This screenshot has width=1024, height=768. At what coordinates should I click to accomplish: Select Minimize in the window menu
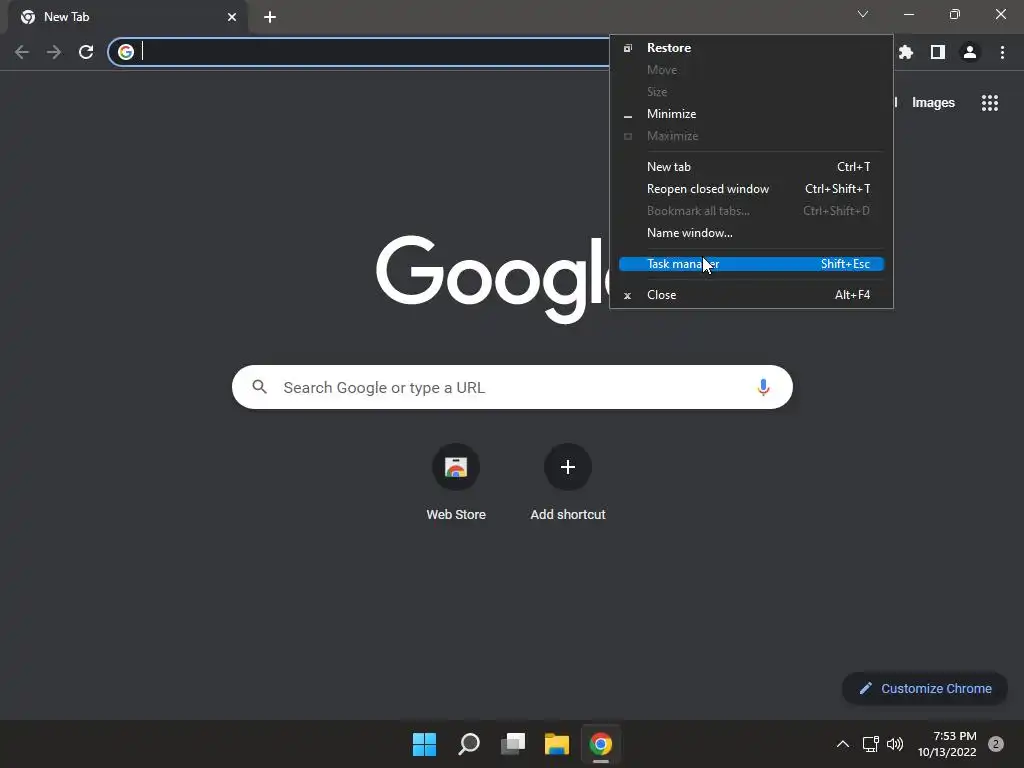[751, 114]
